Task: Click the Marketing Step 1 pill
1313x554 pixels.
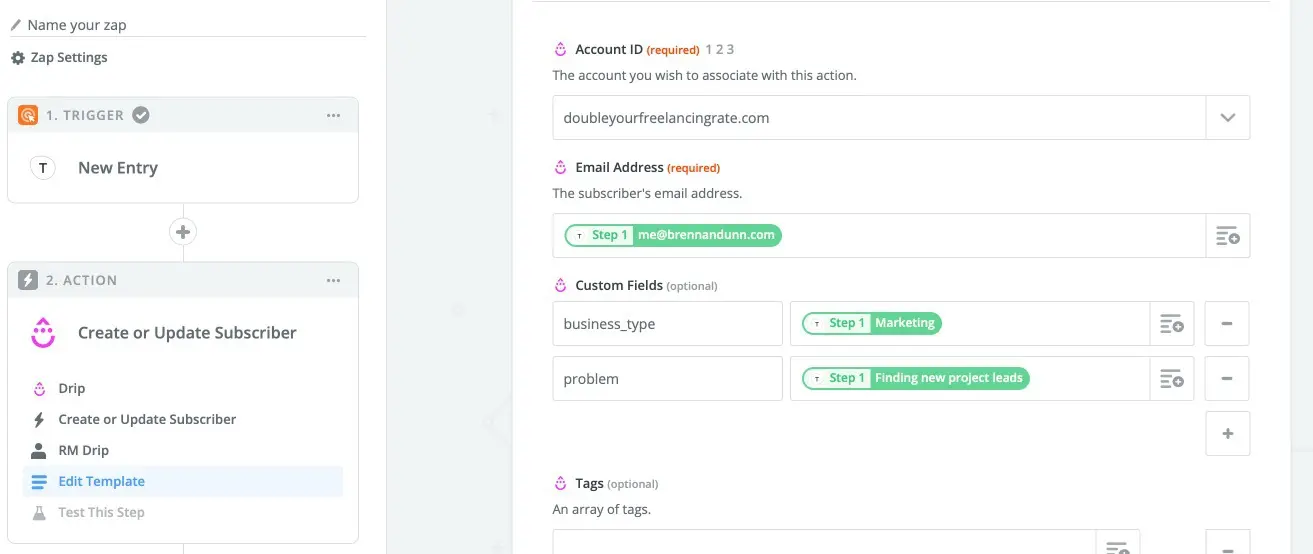Action: tap(872, 323)
